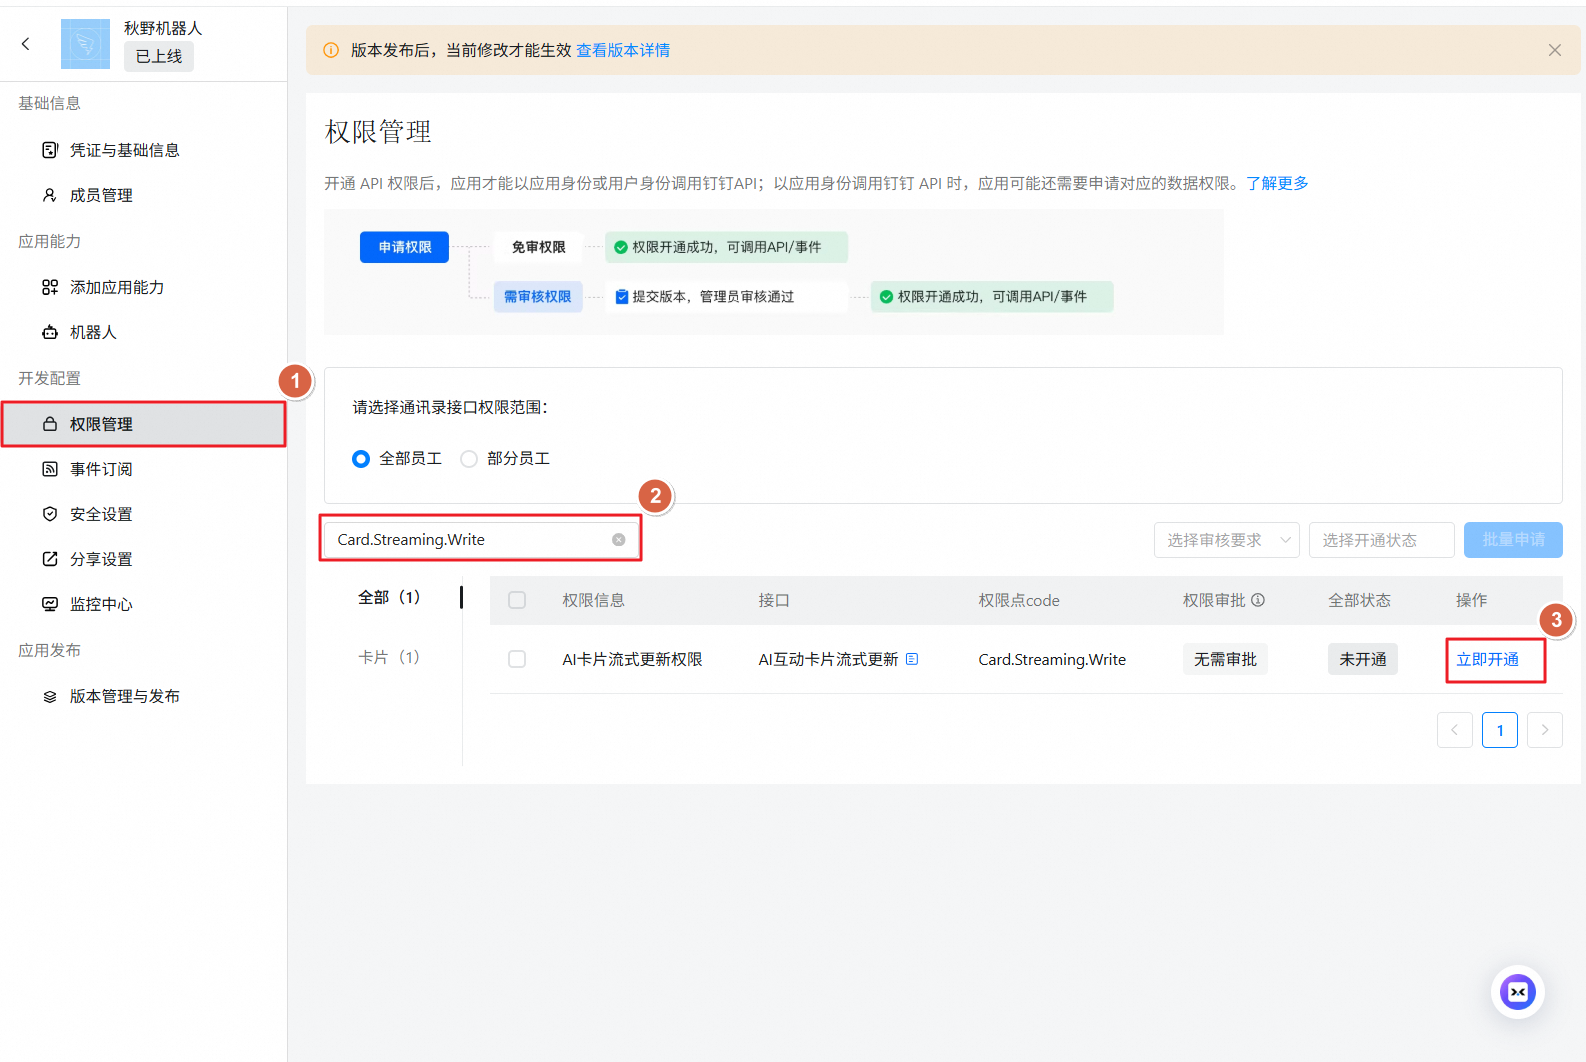Open the 查看版本详情 link
Viewport: 1586px width, 1062px height.
pyautogui.click(x=623, y=50)
